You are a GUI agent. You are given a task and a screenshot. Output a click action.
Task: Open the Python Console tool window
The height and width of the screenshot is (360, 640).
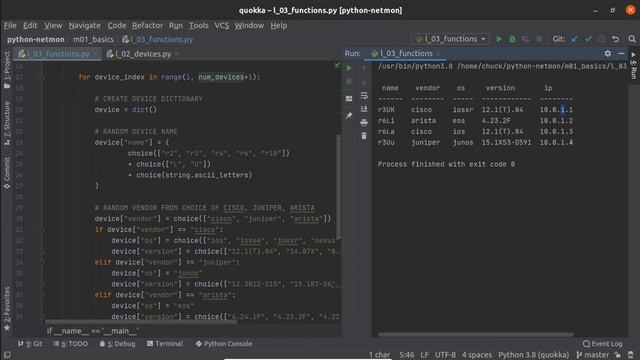click(224, 344)
